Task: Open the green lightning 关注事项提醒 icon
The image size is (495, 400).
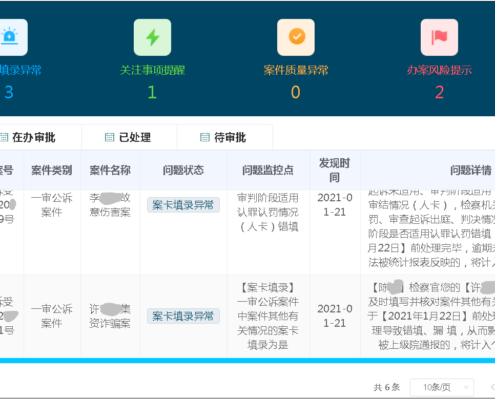Action: tap(152, 37)
